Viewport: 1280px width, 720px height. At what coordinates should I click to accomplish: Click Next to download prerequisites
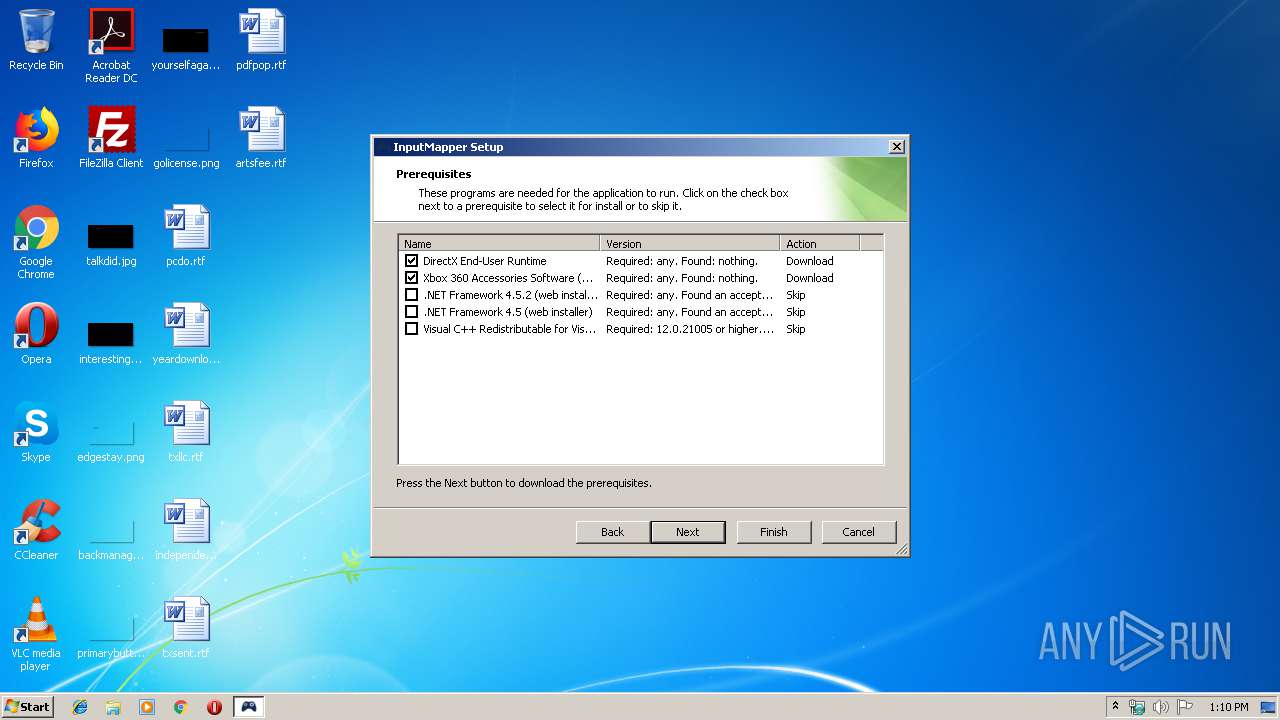pos(688,532)
